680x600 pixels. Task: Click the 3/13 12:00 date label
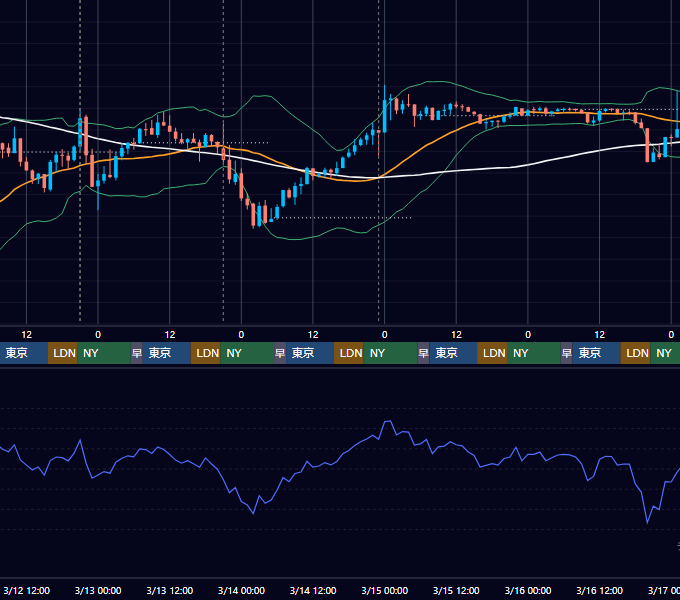[170, 590]
